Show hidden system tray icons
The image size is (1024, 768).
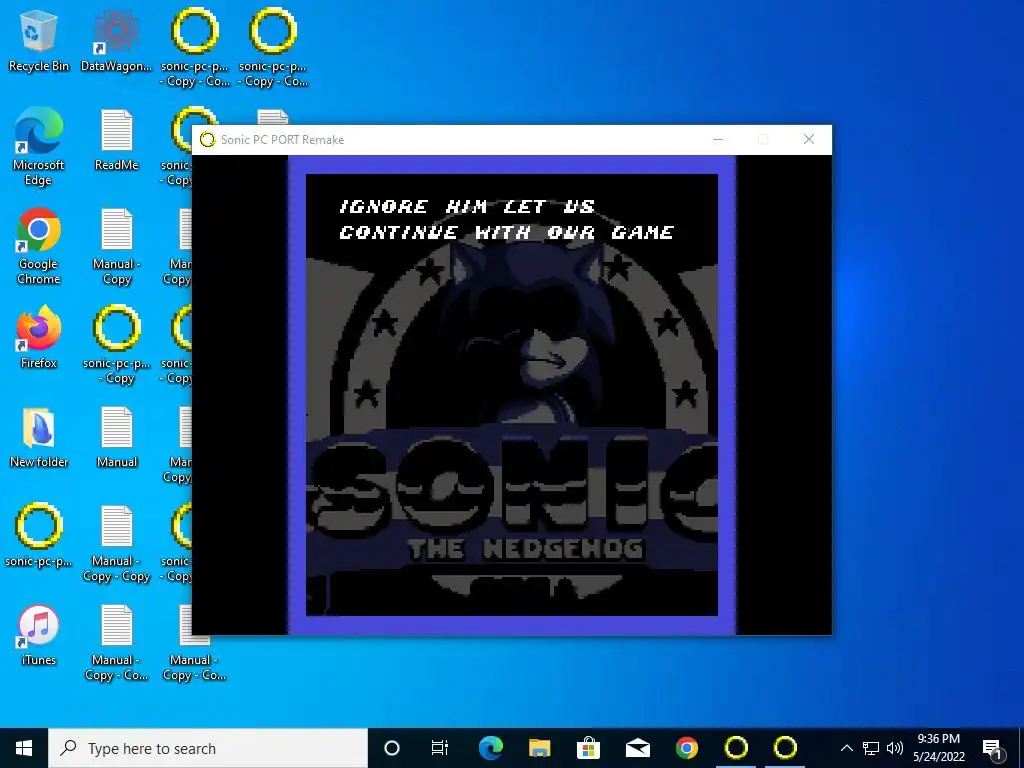(846, 748)
